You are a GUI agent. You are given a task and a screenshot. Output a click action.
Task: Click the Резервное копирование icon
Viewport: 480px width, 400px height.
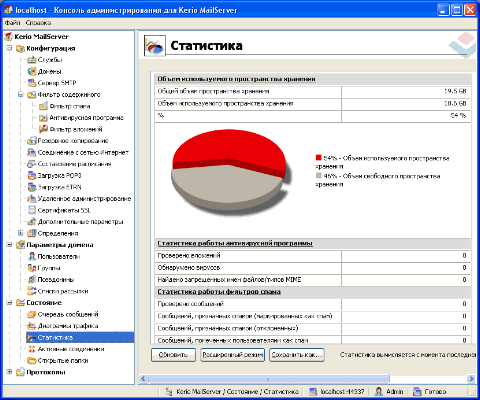pyautogui.click(x=32, y=141)
